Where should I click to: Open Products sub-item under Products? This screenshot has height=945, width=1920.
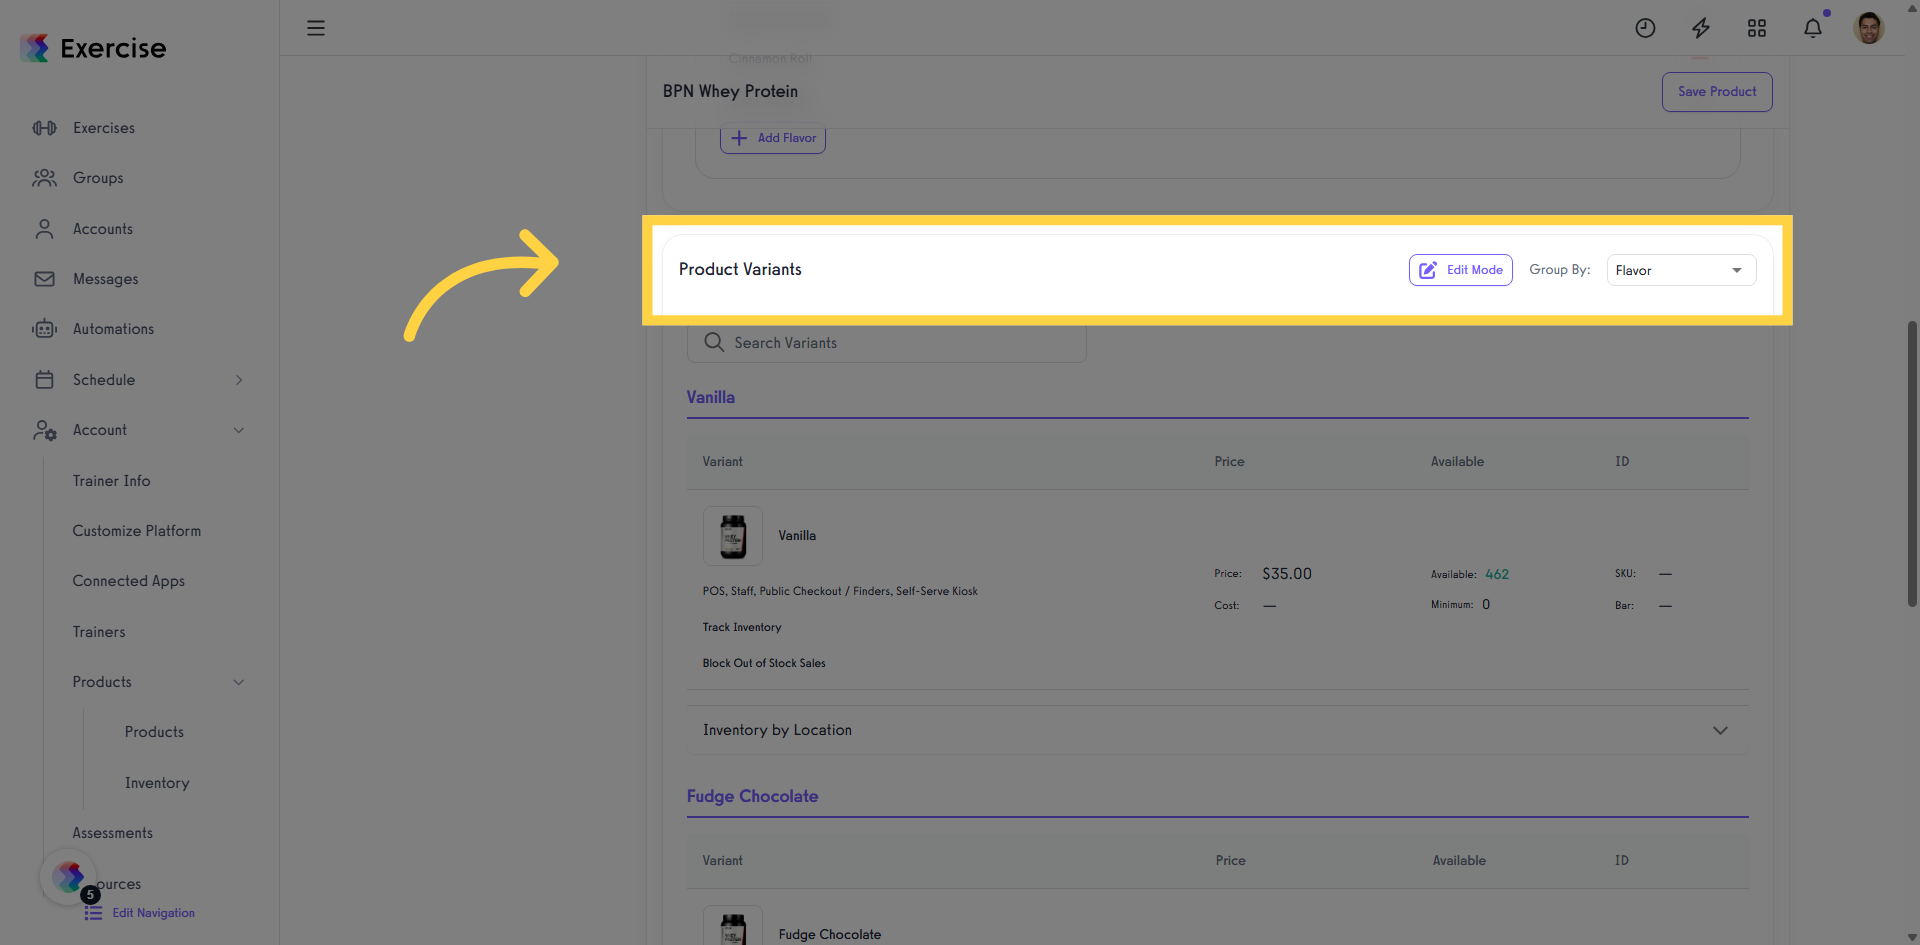(154, 732)
